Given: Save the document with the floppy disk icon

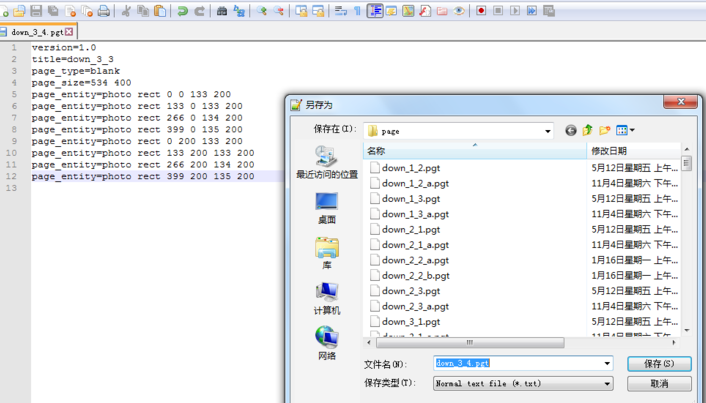Looking at the screenshot, I should tap(36, 11).
